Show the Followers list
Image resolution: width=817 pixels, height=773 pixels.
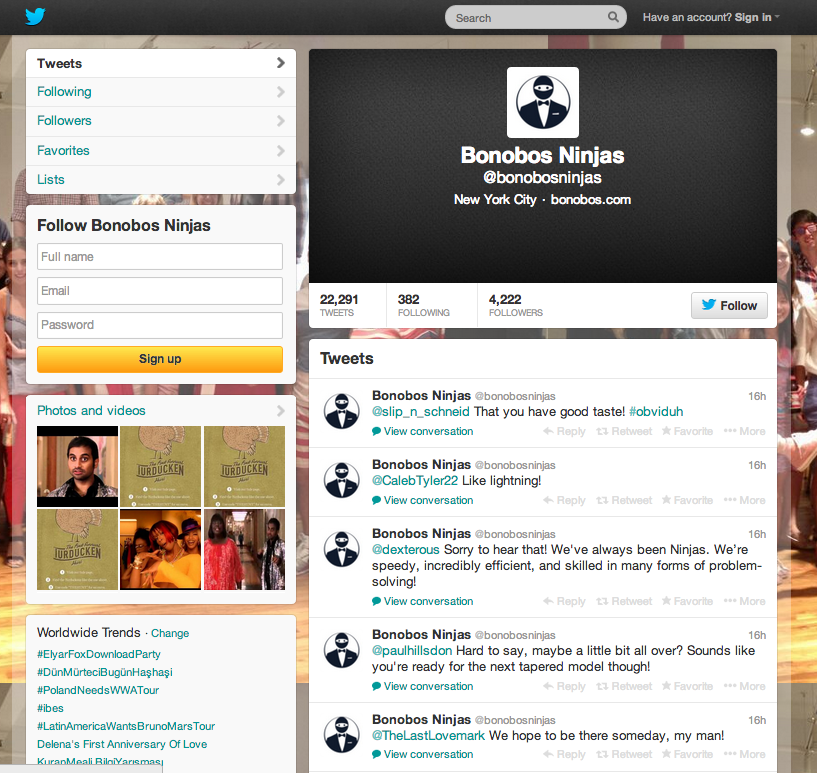click(160, 121)
